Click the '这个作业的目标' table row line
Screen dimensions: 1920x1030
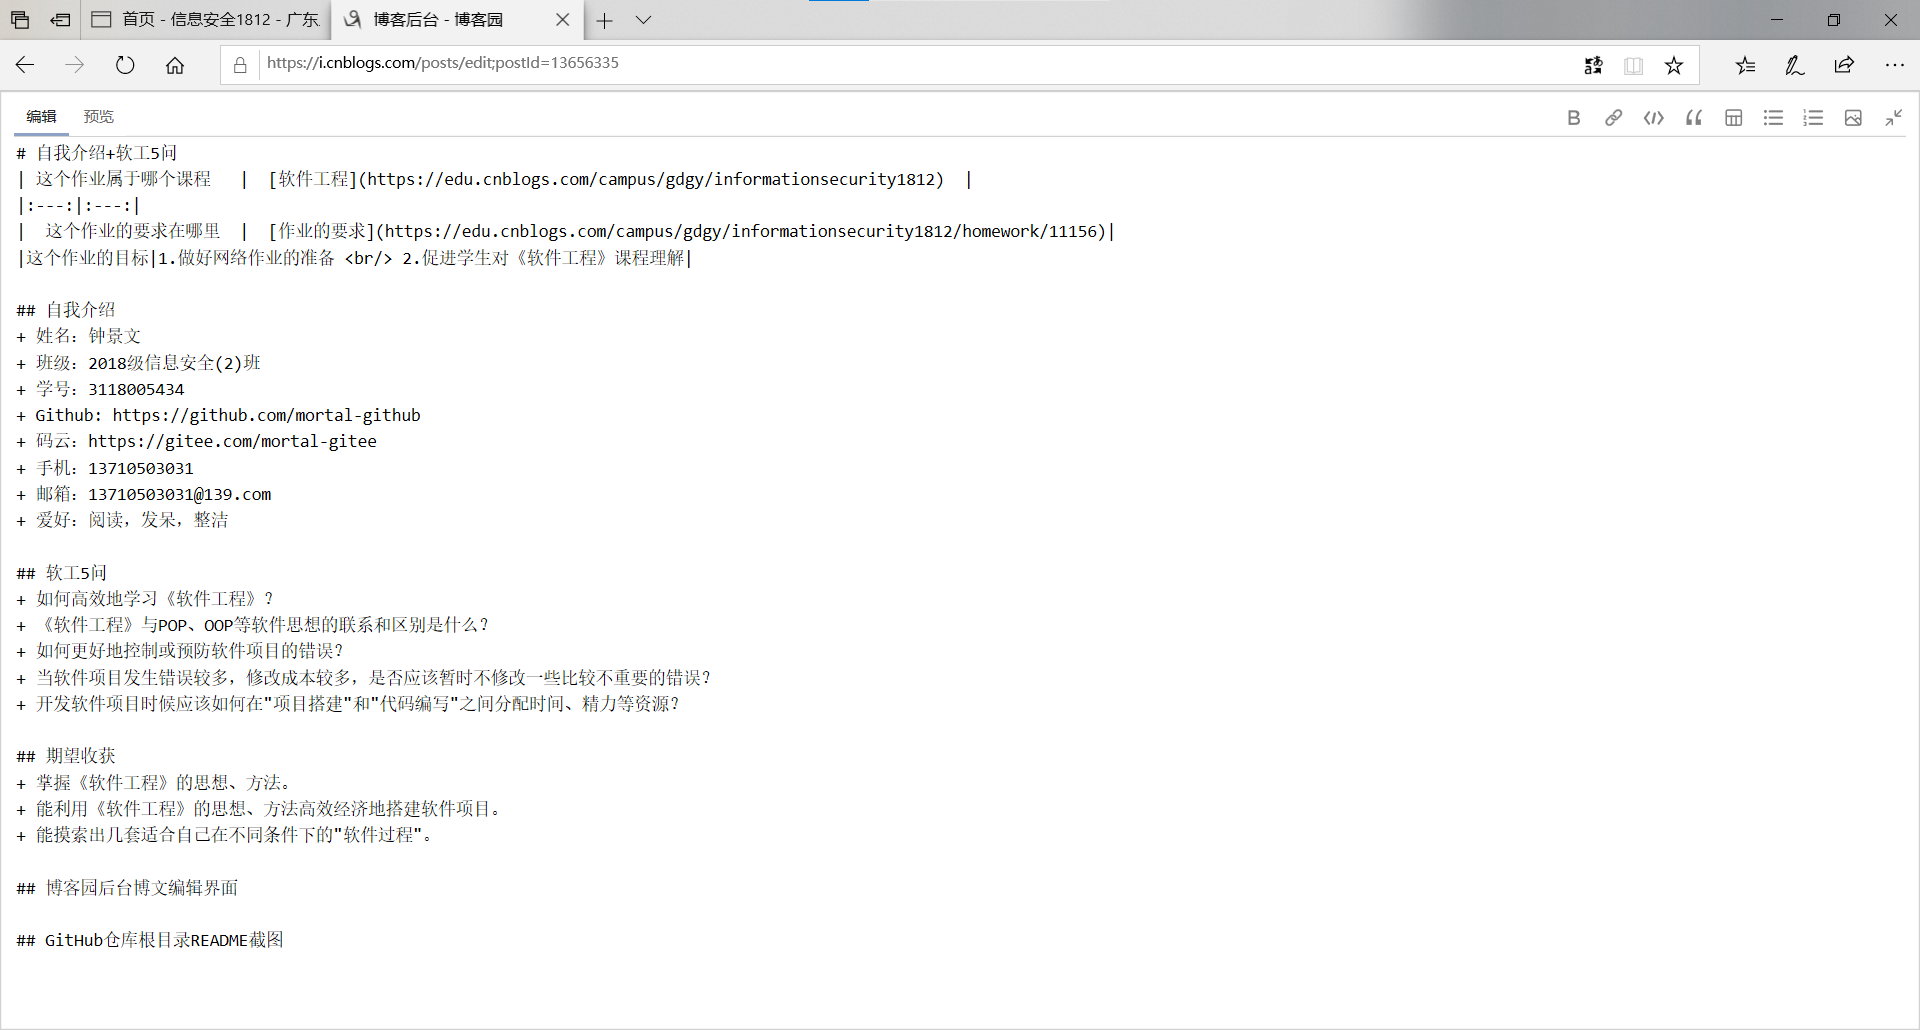pyautogui.click(x=355, y=258)
